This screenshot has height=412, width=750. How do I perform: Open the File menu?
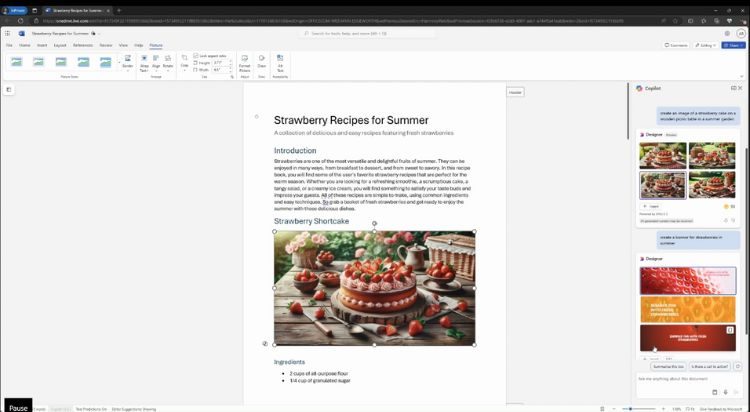click(x=9, y=45)
